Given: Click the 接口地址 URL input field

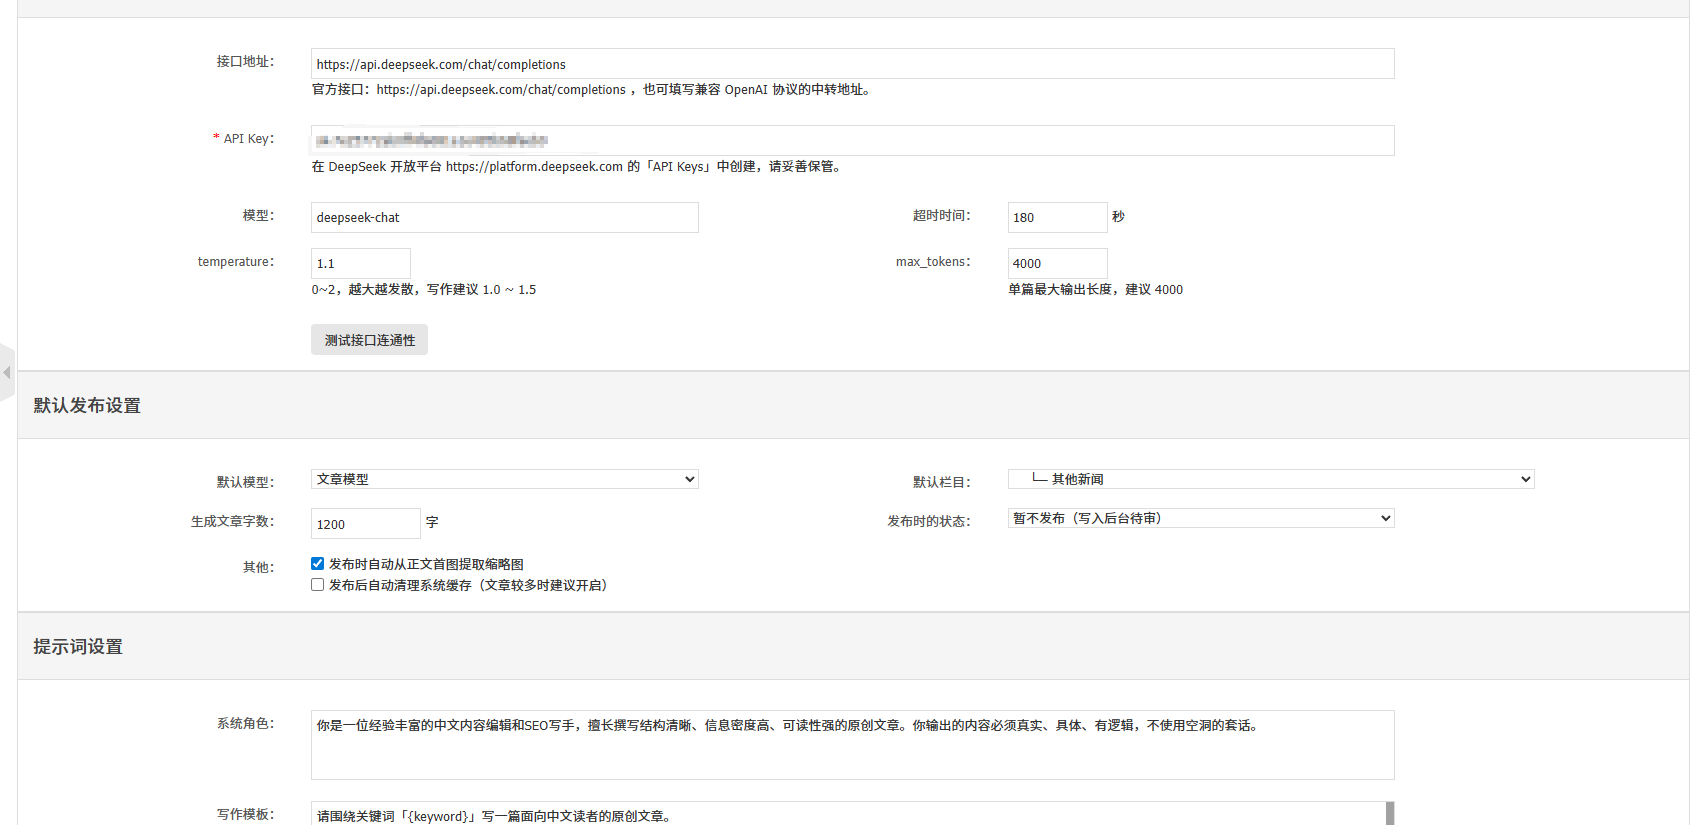Looking at the screenshot, I should tap(852, 64).
